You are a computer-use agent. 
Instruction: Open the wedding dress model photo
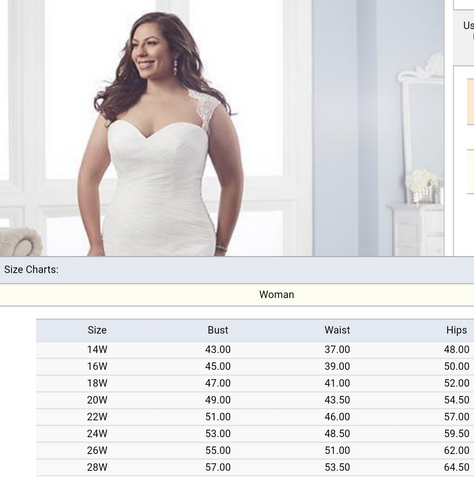coord(222,128)
